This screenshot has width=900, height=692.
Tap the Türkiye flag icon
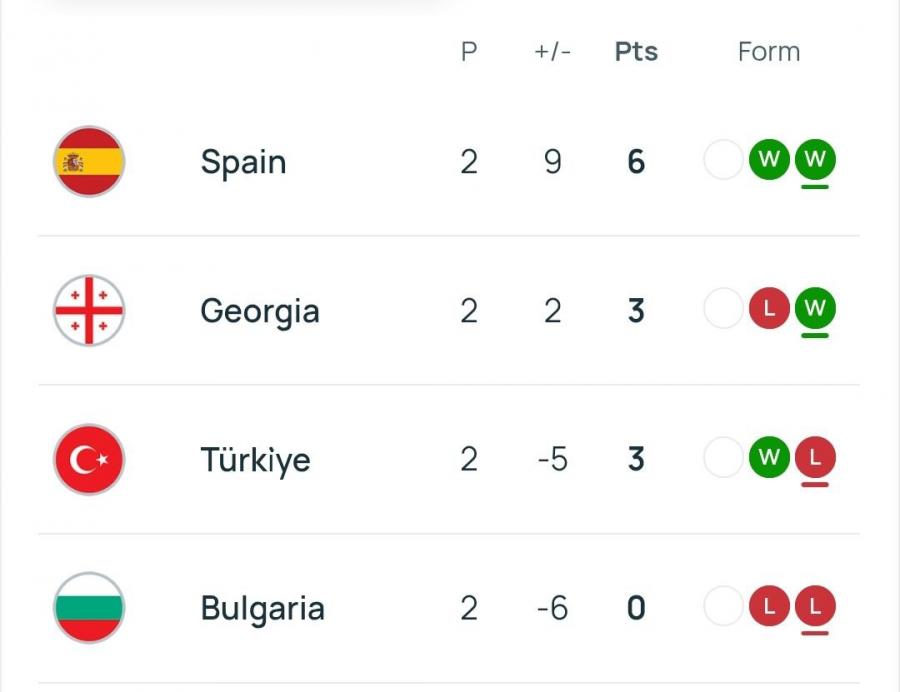point(89,459)
